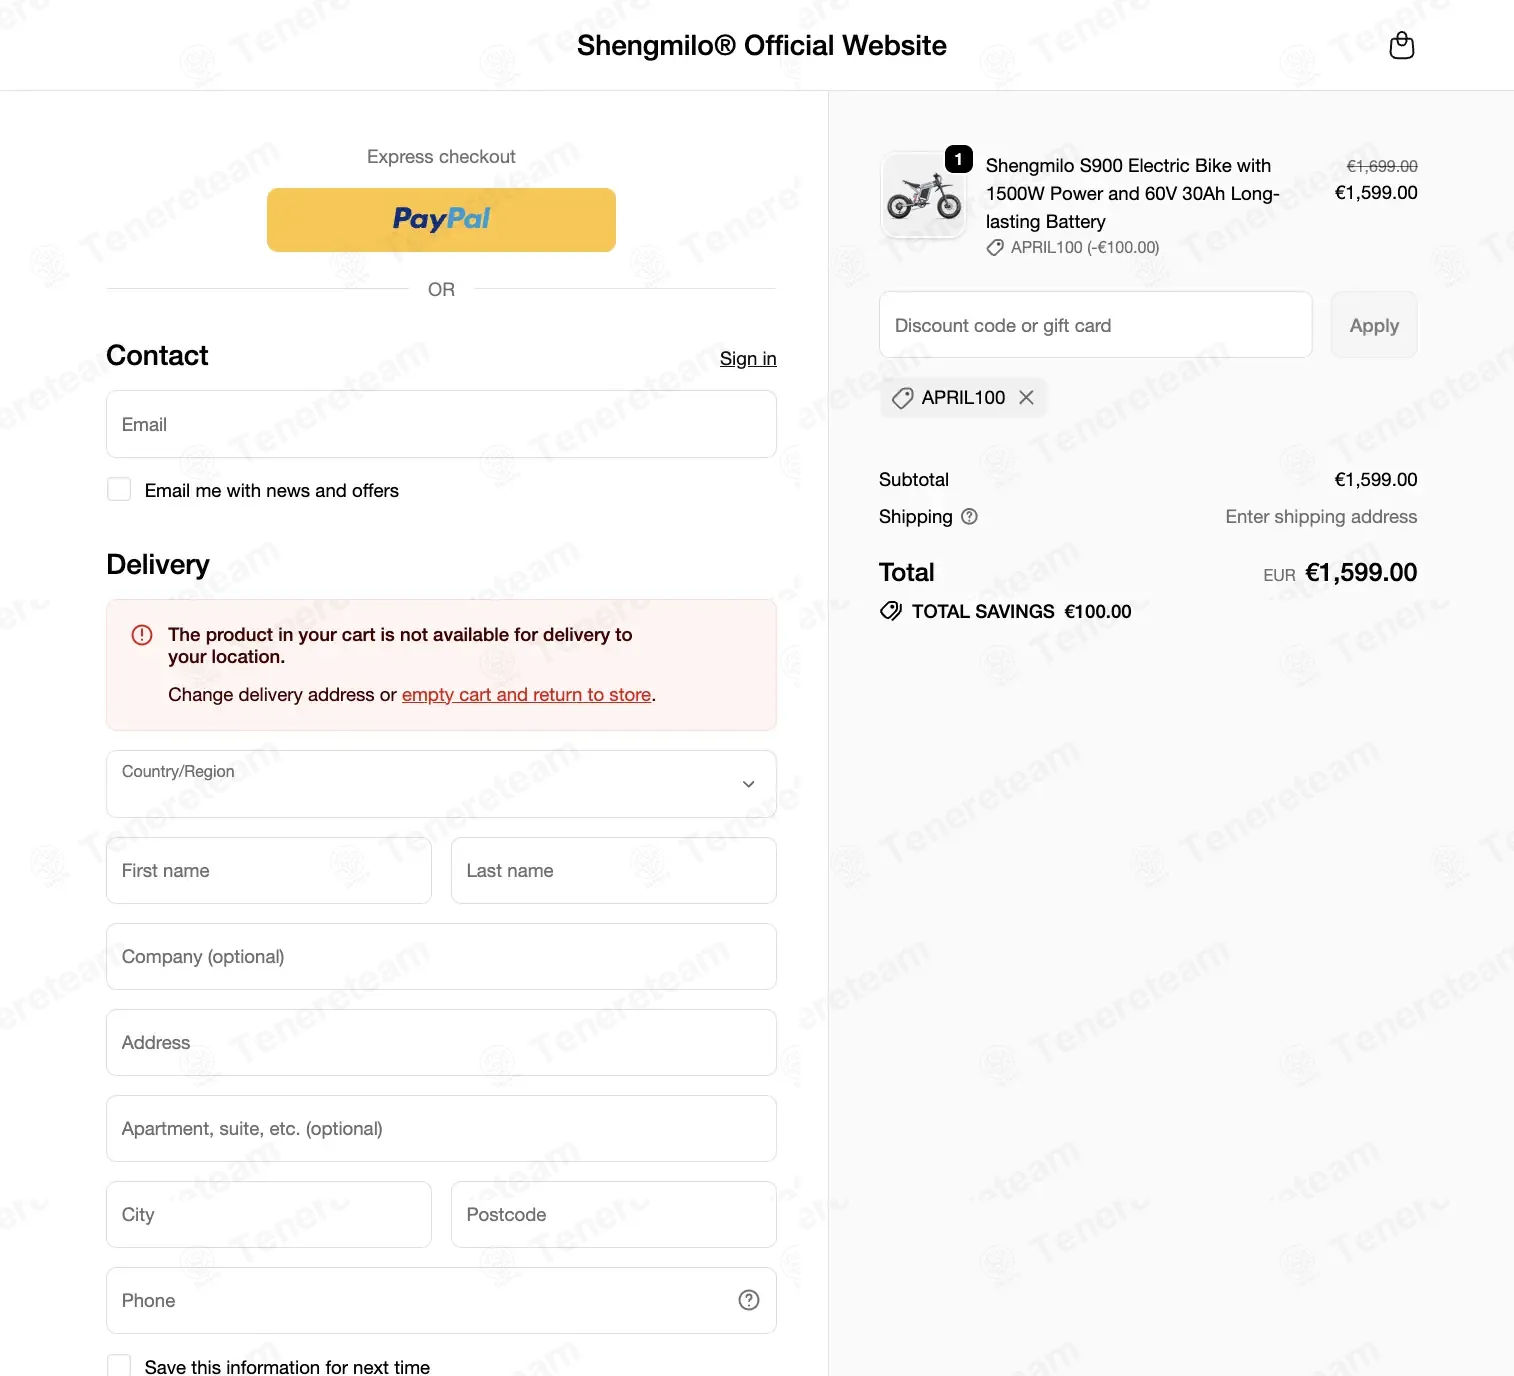Viewport: 1514px width, 1376px height.
Task: Pay with PayPal express checkout
Action: [441, 220]
